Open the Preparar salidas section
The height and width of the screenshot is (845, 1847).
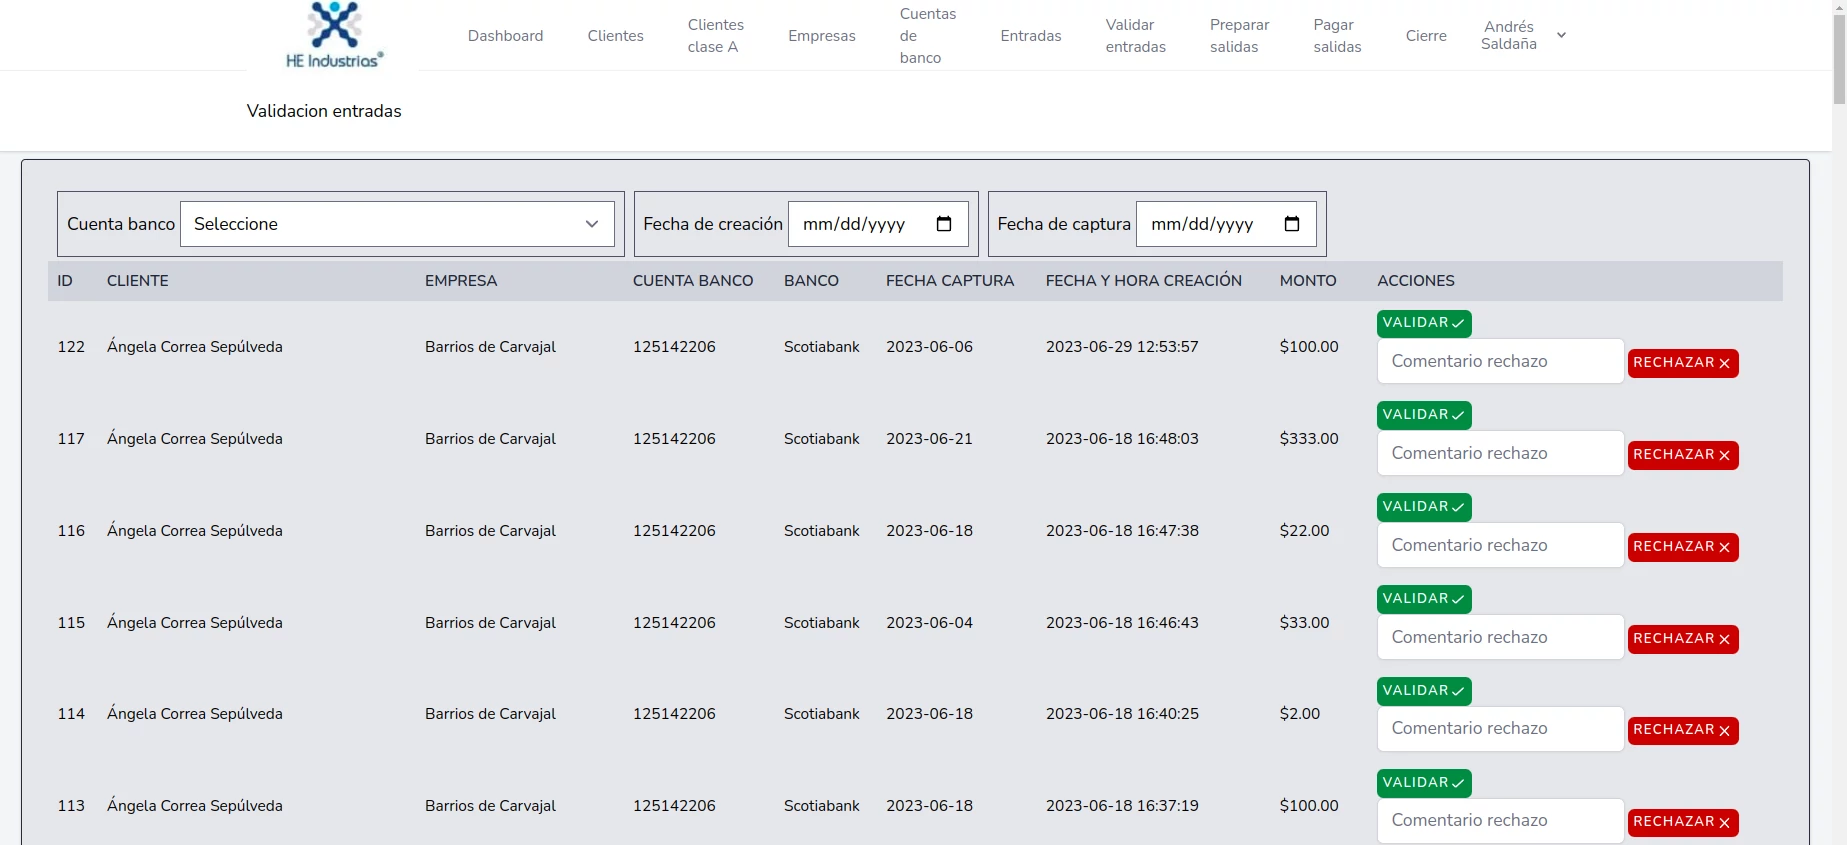(1239, 36)
